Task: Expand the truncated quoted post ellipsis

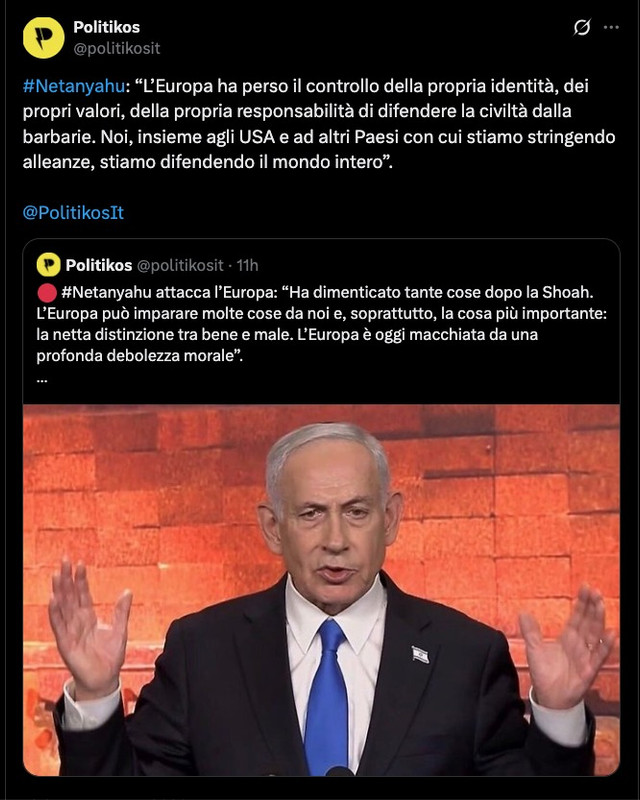Action: [42, 379]
